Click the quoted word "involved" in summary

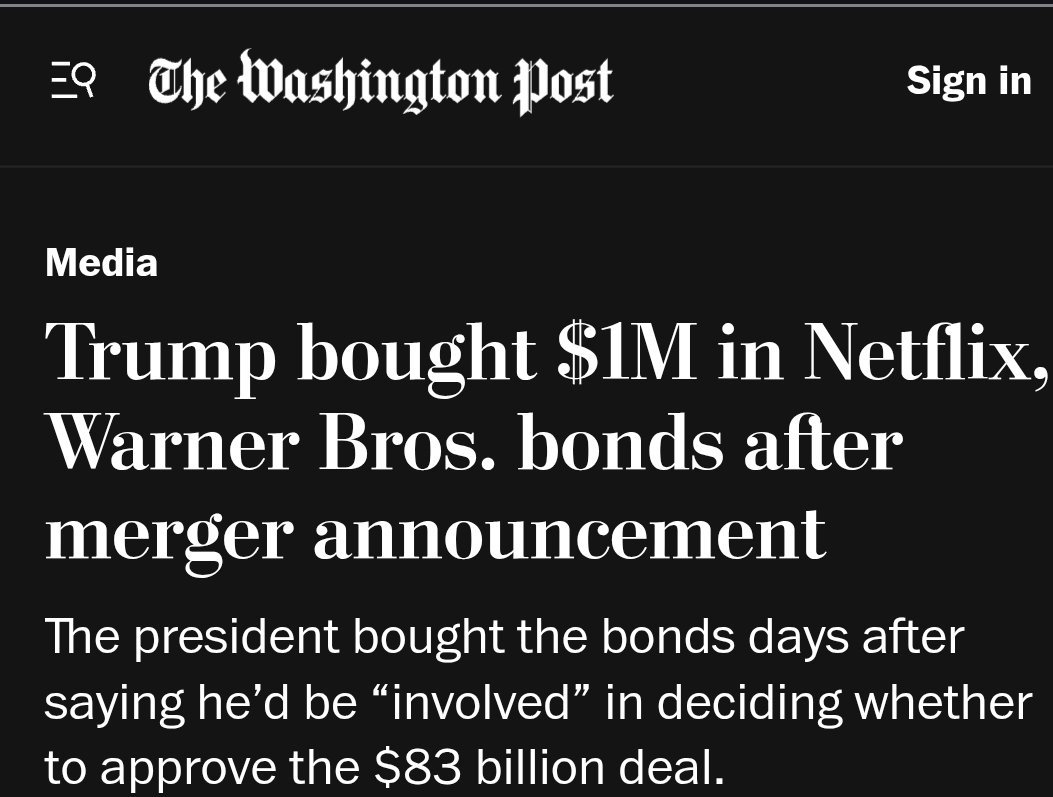tap(490, 703)
